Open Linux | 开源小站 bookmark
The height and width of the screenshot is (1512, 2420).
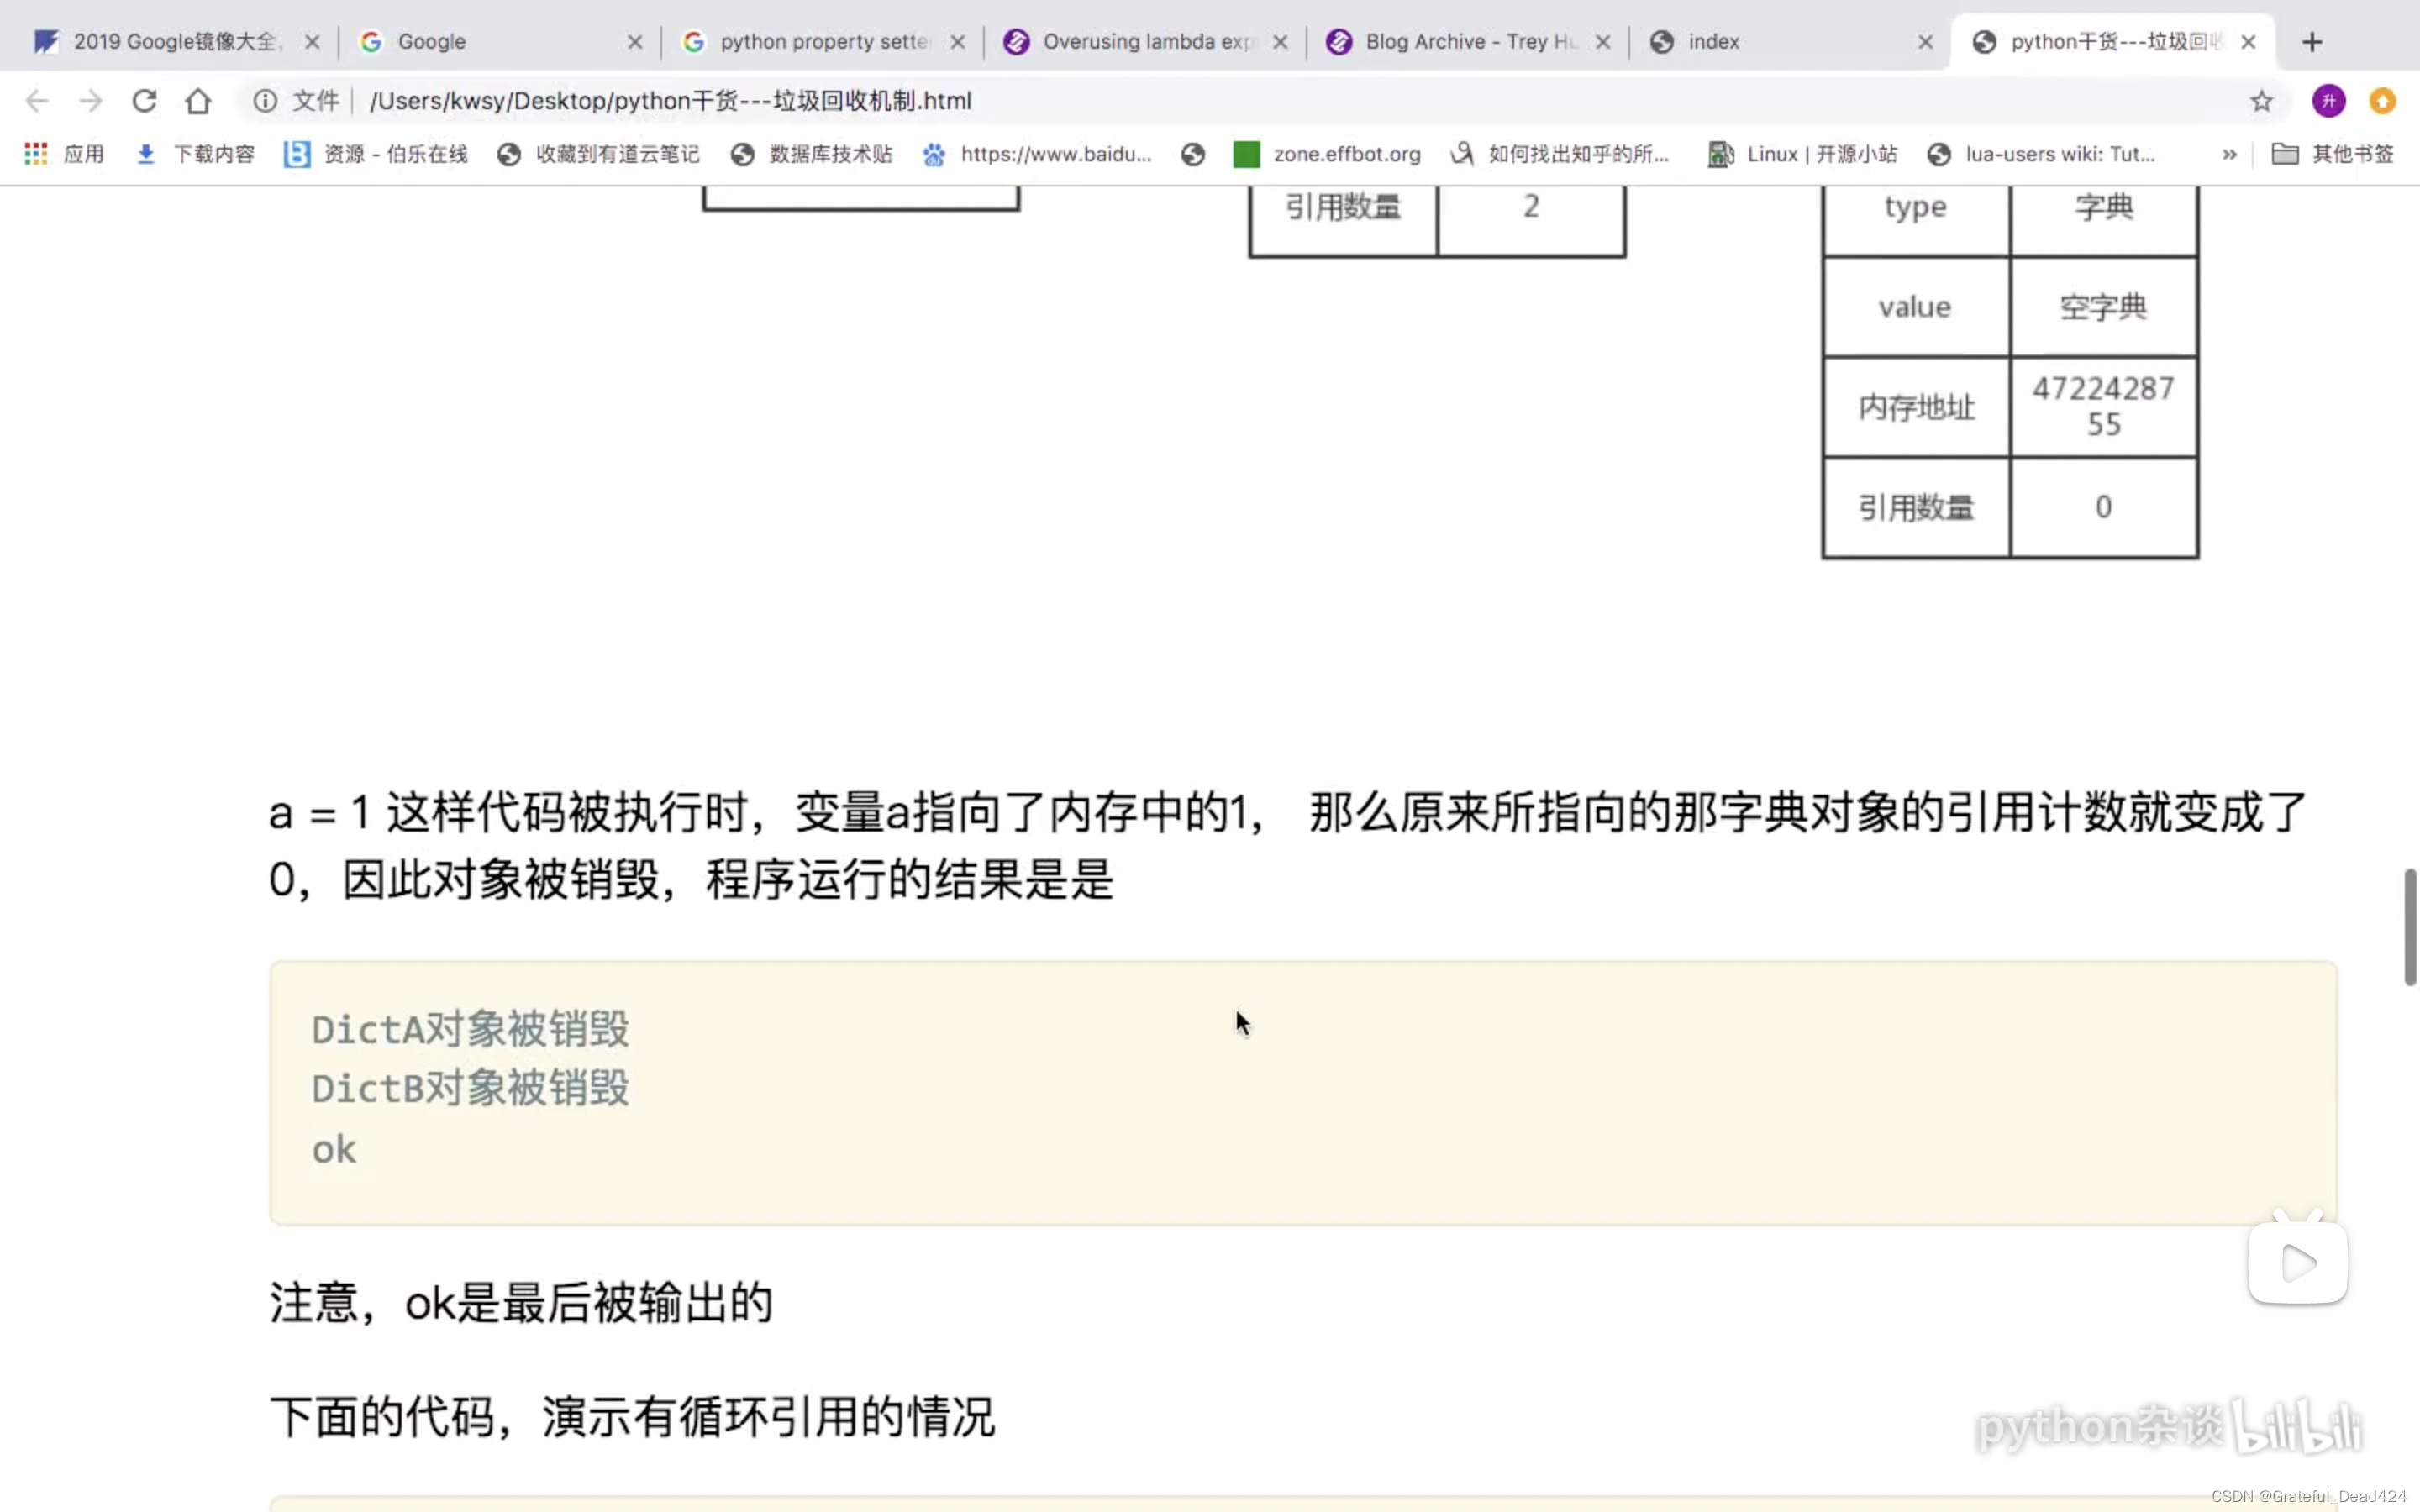[x=1802, y=154]
